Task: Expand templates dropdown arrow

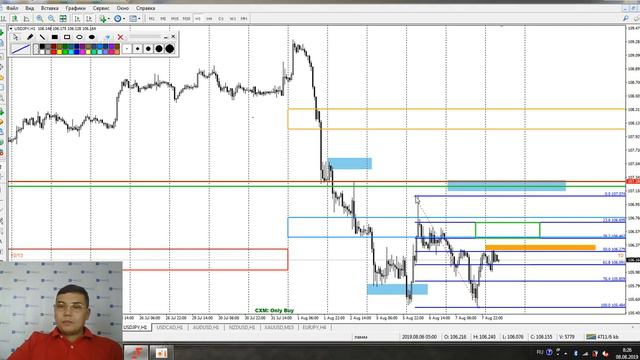Action: tap(139, 18)
